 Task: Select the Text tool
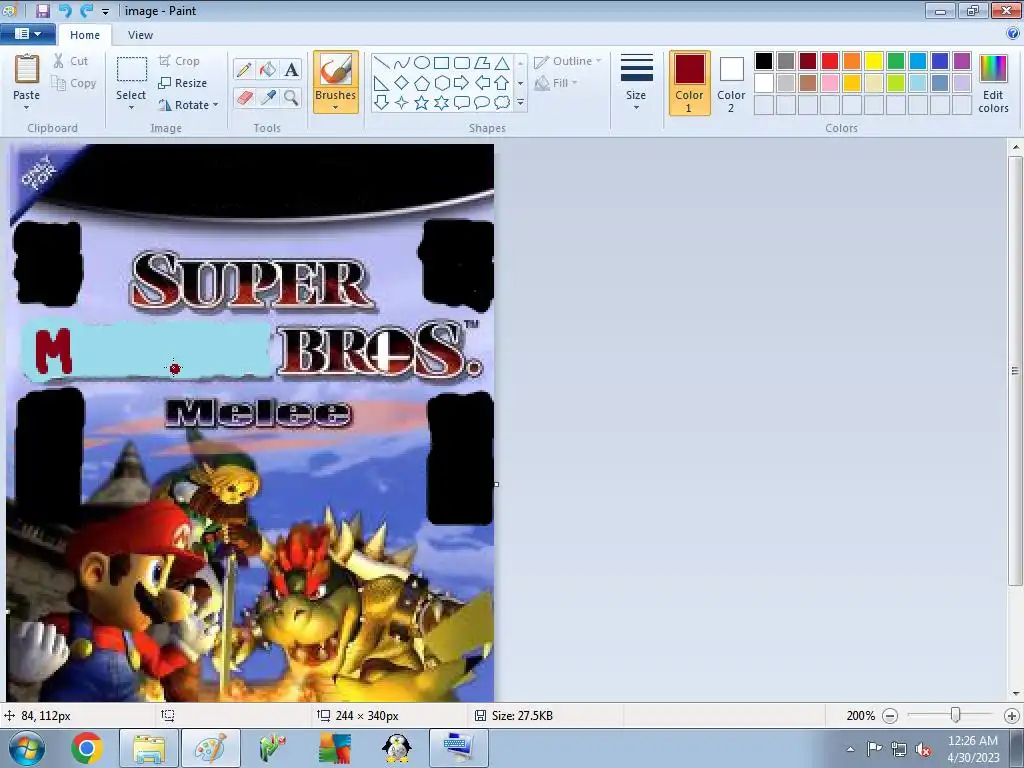click(x=291, y=69)
